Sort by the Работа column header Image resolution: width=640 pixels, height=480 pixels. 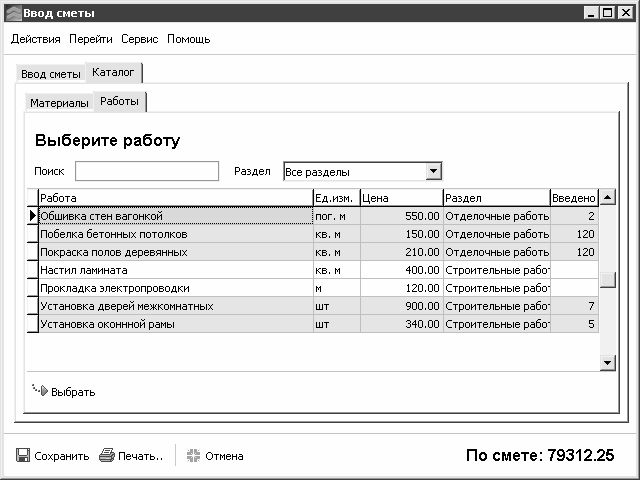point(176,198)
